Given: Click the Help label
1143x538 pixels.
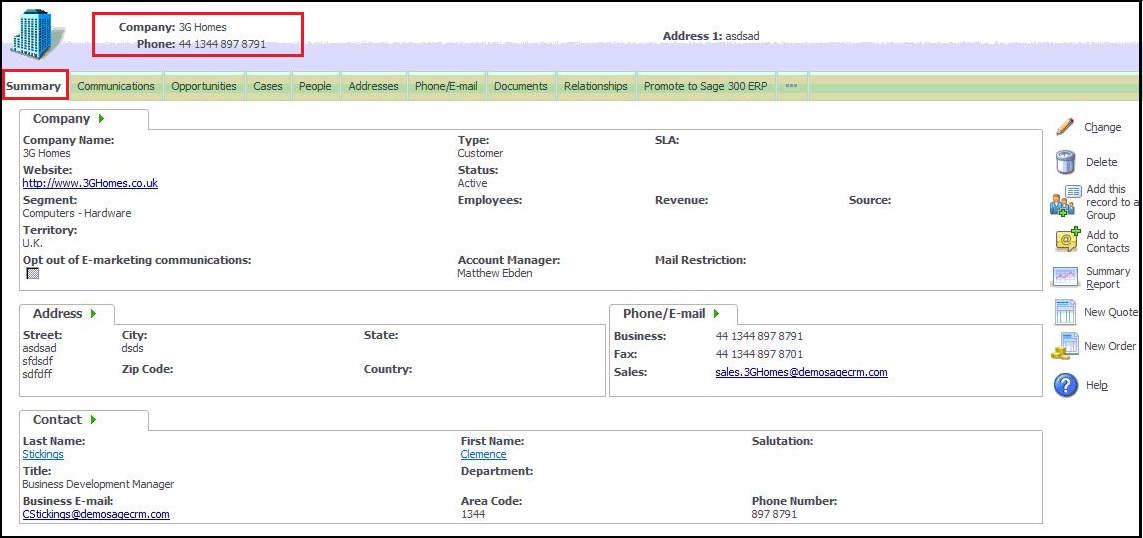Looking at the screenshot, I should point(1097,385).
